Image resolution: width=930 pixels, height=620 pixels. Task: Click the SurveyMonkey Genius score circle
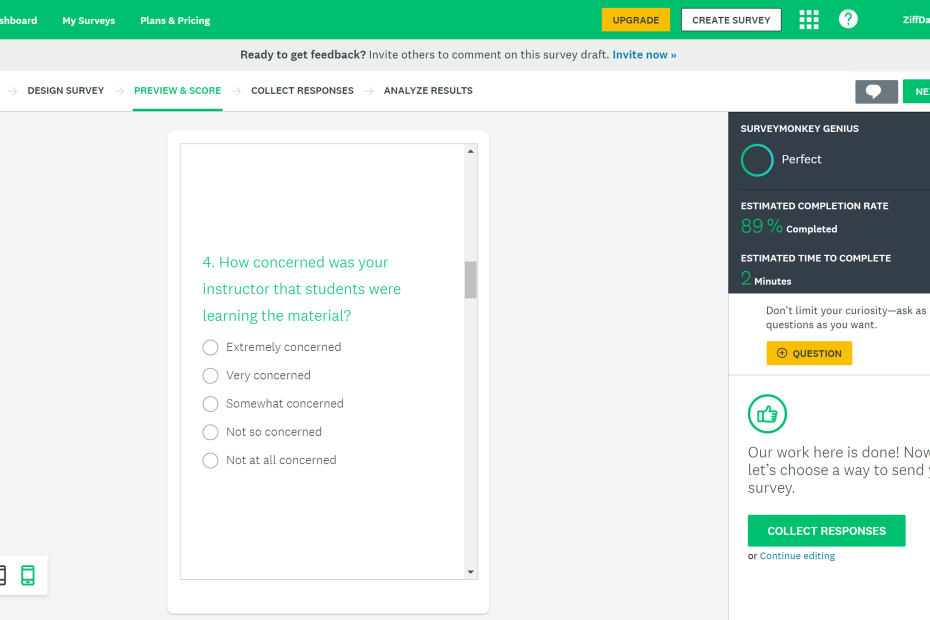click(x=757, y=160)
